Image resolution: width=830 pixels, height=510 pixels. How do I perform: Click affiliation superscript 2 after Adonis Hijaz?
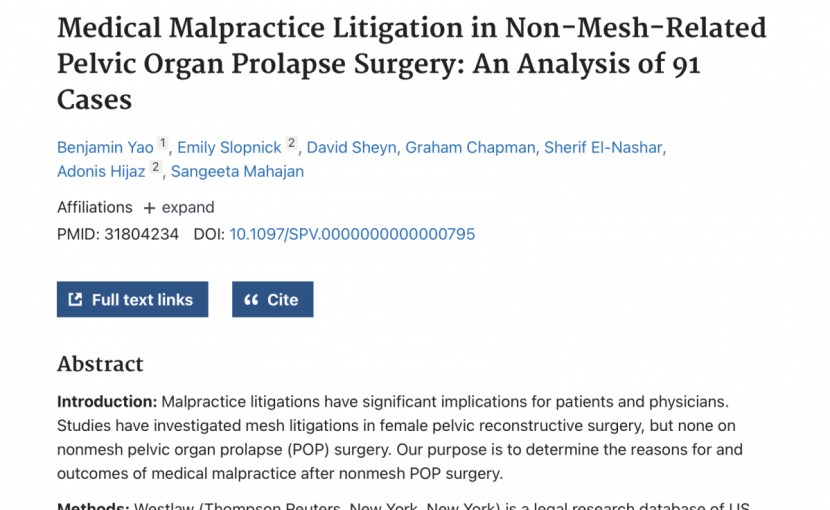click(155, 167)
